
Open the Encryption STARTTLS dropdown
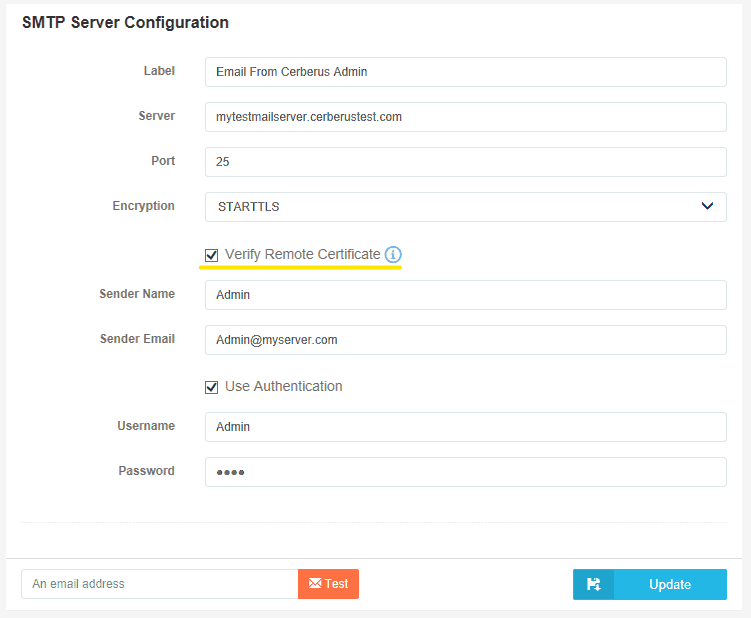(466, 207)
